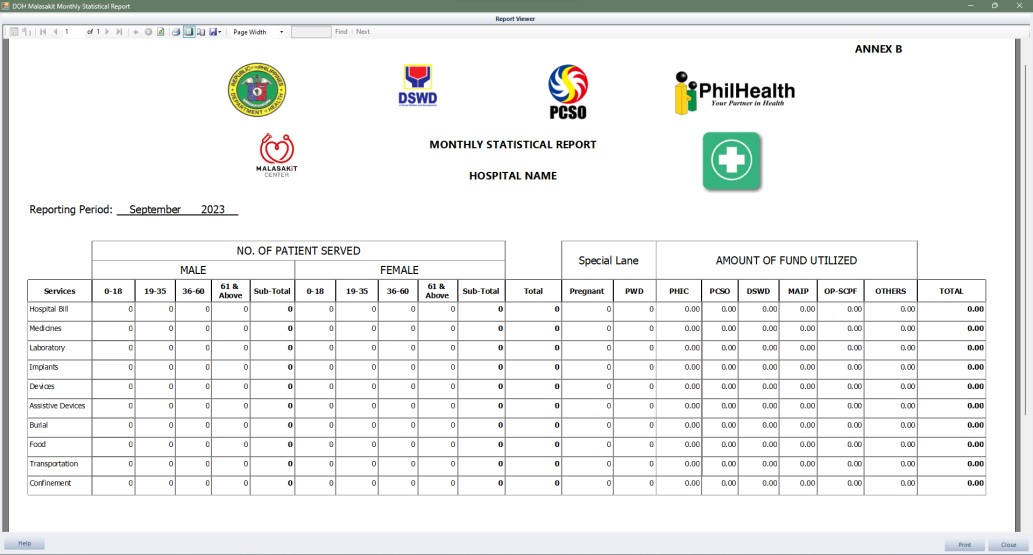1033x555 pixels.
Task: Expand the Page Width zoom dropdown
Action: tap(281, 32)
